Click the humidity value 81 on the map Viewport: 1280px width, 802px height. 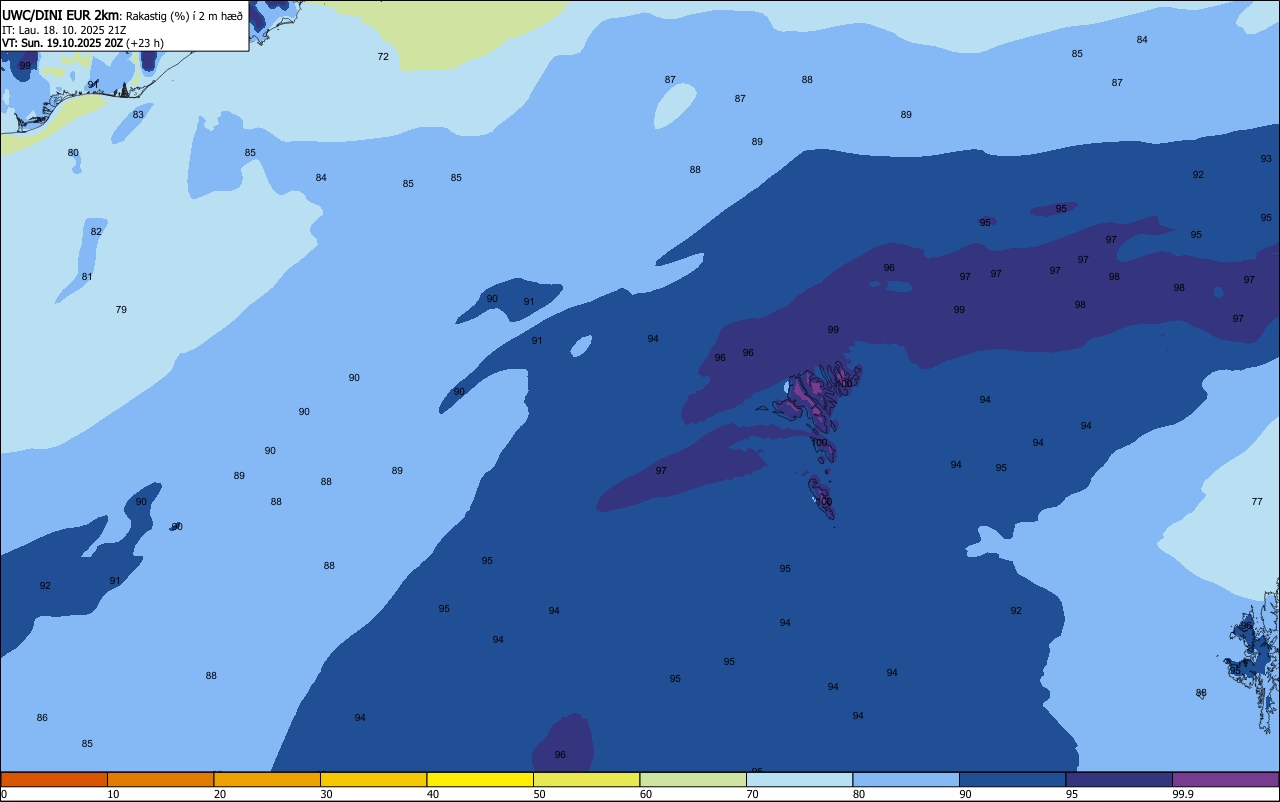pyautogui.click(x=87, y=277)
